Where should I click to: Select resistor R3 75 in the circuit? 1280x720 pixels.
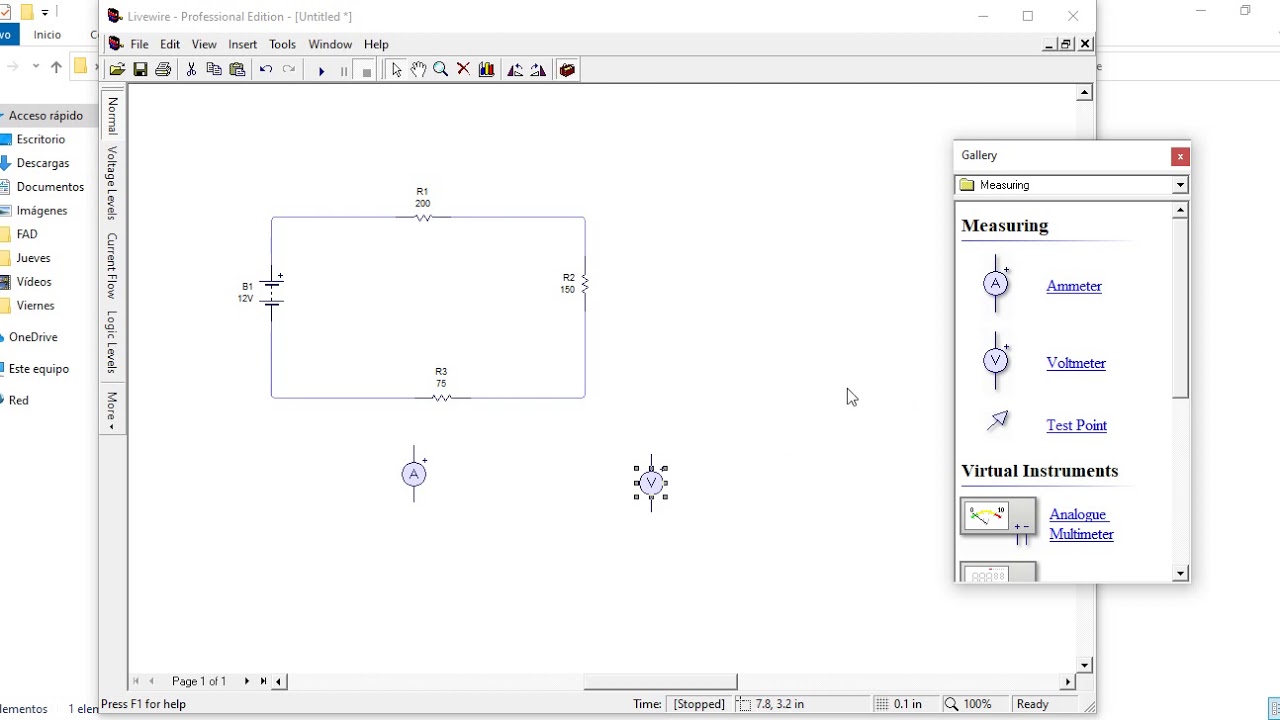[x=441, y=397]
